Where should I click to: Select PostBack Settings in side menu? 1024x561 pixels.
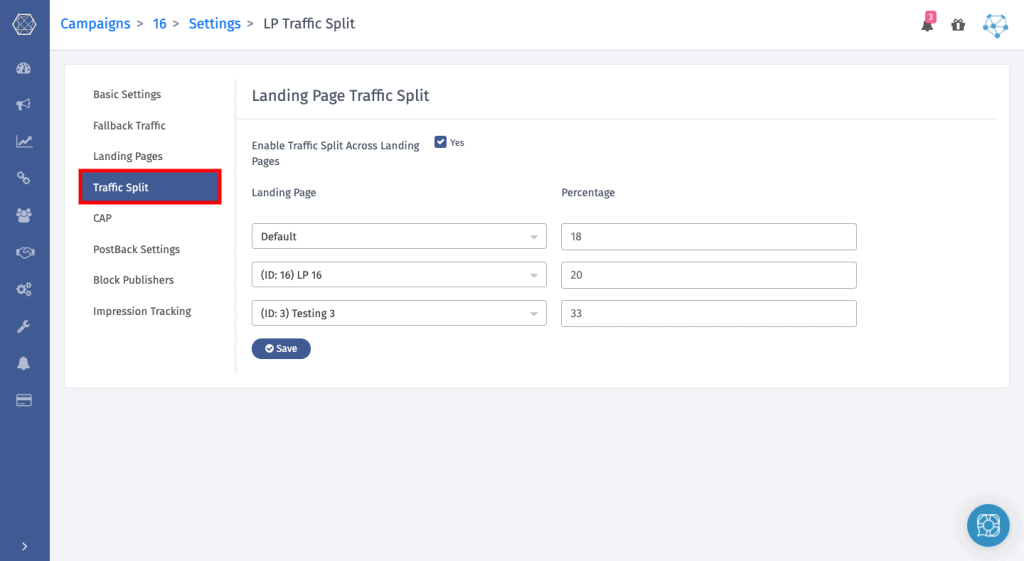[x=136, y=250]
